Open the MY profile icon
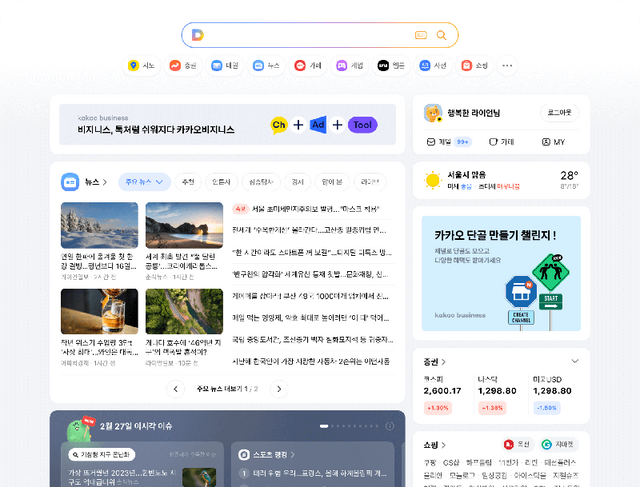Screen dimensions: 640x487 (x=546, y=142)
